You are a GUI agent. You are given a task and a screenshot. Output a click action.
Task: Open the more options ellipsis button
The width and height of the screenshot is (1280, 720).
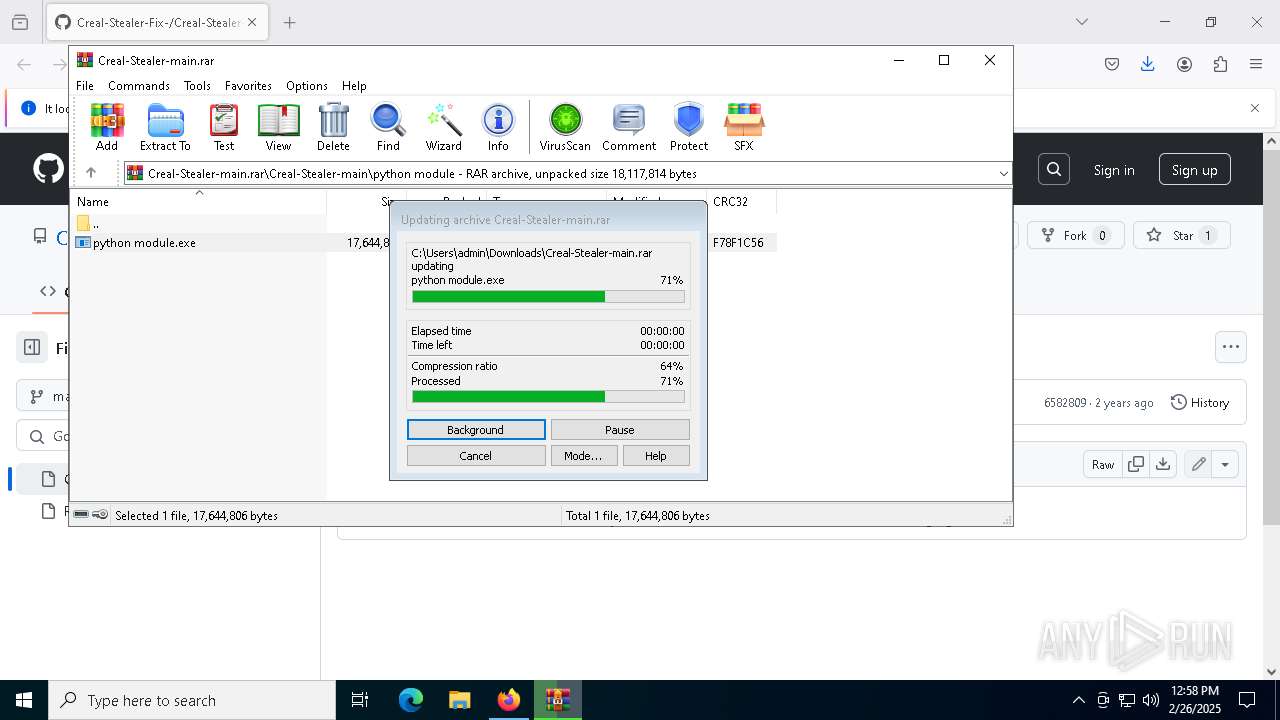click(1231, 347)
